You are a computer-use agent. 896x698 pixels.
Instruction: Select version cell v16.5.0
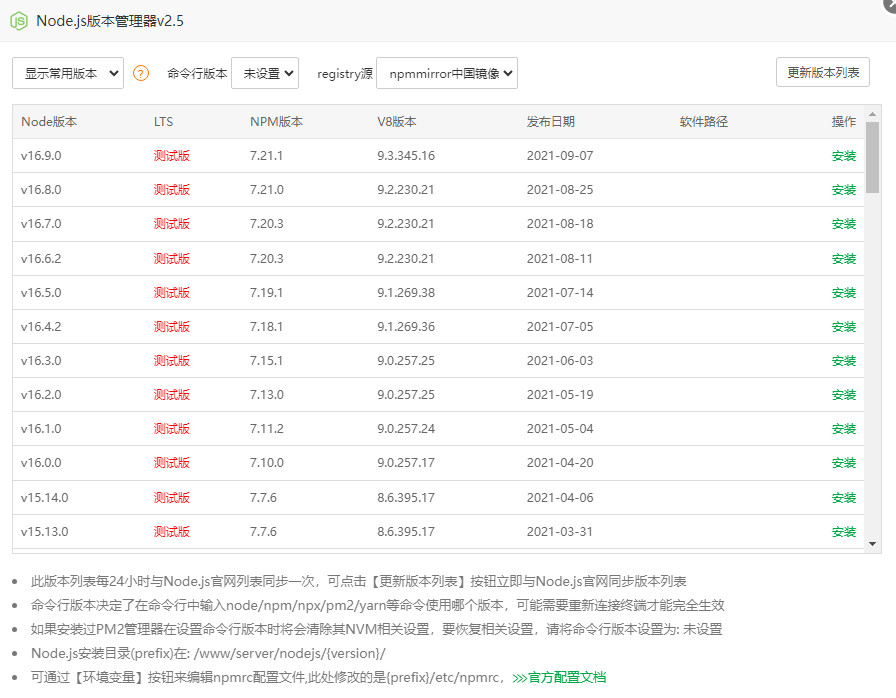[x=41, y=293]
